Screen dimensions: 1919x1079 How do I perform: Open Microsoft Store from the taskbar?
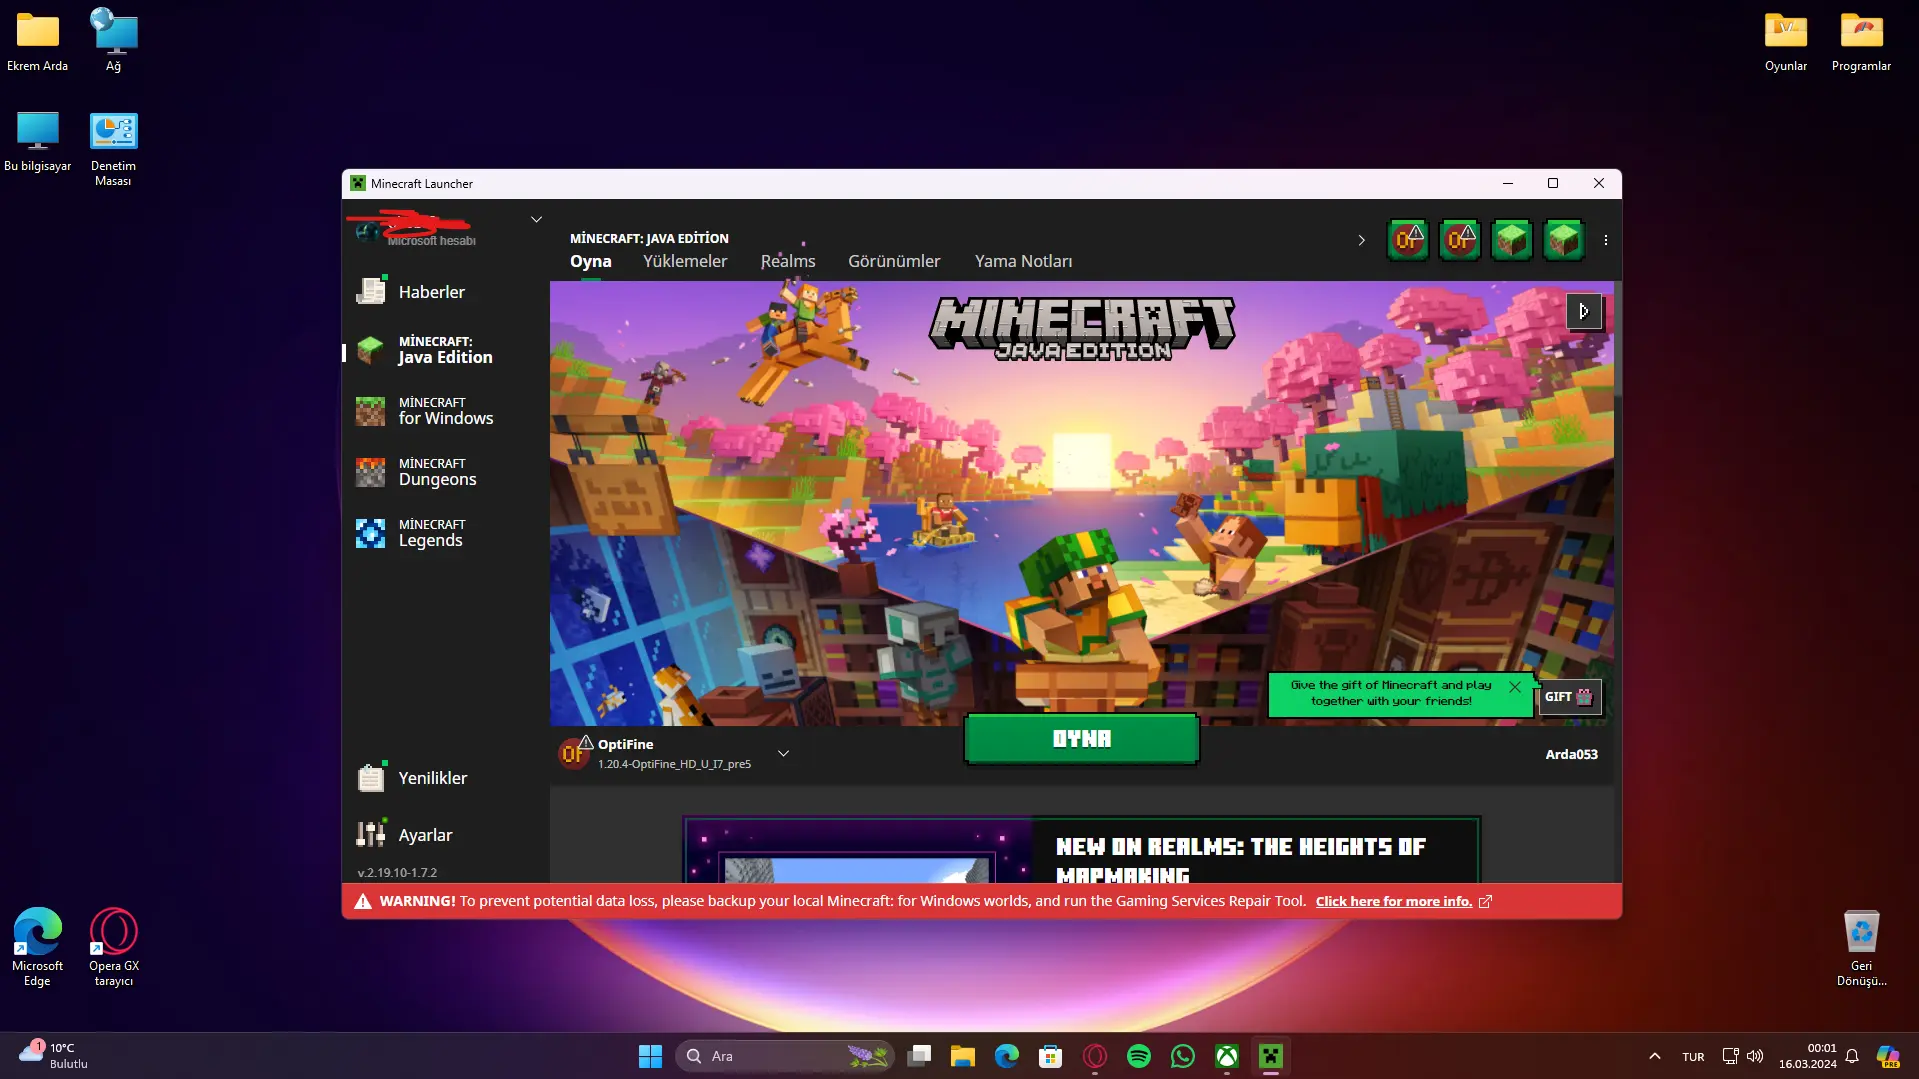(x=1051, y=1056)
